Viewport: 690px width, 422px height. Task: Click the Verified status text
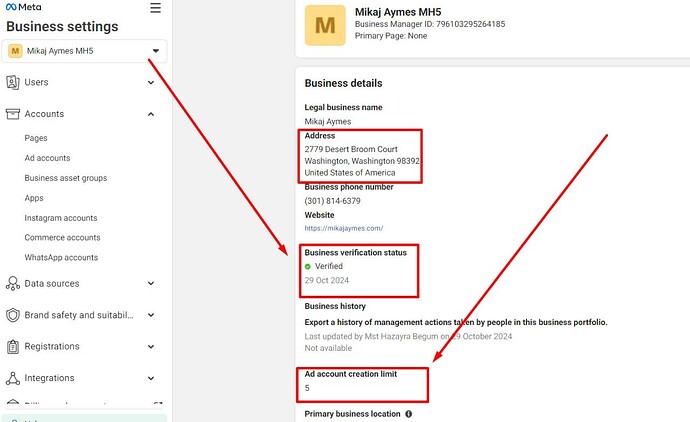coord(329,266)
